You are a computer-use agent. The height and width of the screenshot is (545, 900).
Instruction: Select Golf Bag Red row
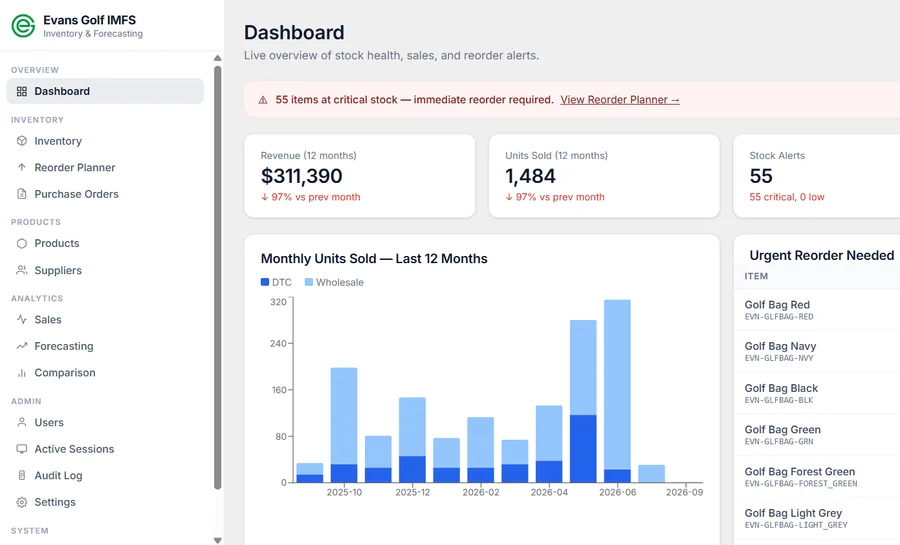(x=817, y=310)
